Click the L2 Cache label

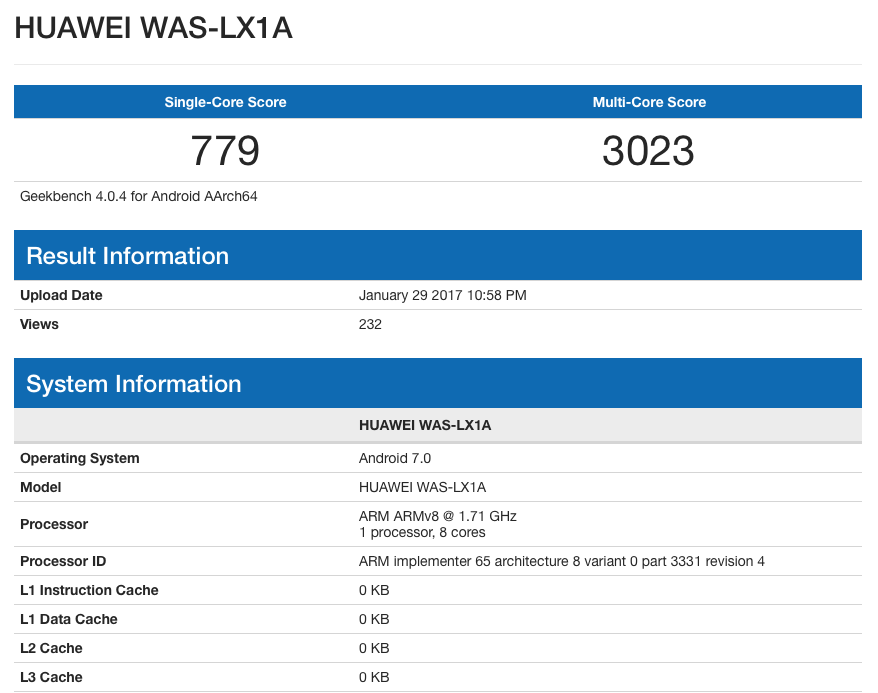51,648
